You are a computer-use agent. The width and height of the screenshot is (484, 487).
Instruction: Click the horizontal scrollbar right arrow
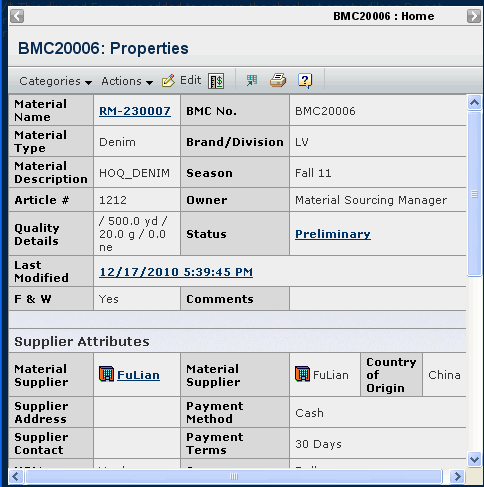(x=457, y=476)
